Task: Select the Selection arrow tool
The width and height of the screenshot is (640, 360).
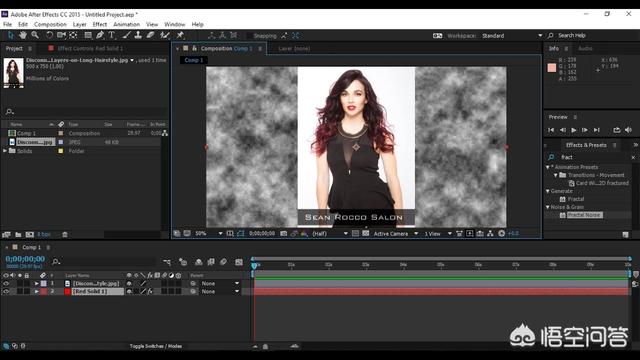Action: tap(11, 36)
